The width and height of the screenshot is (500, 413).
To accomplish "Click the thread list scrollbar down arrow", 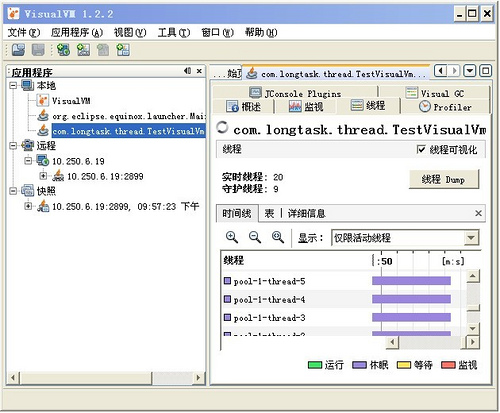I will point(473,328).
